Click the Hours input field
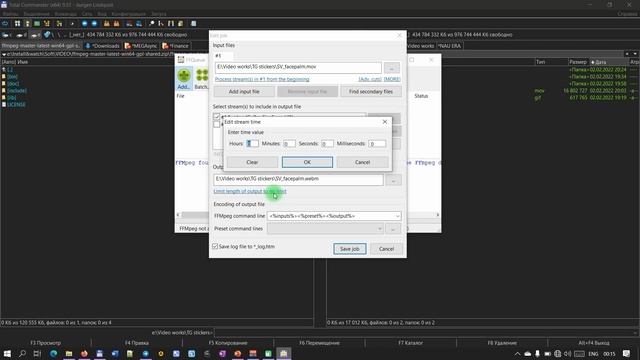The height and width of the screenshot is (360, 640). (x=252, y=144)
